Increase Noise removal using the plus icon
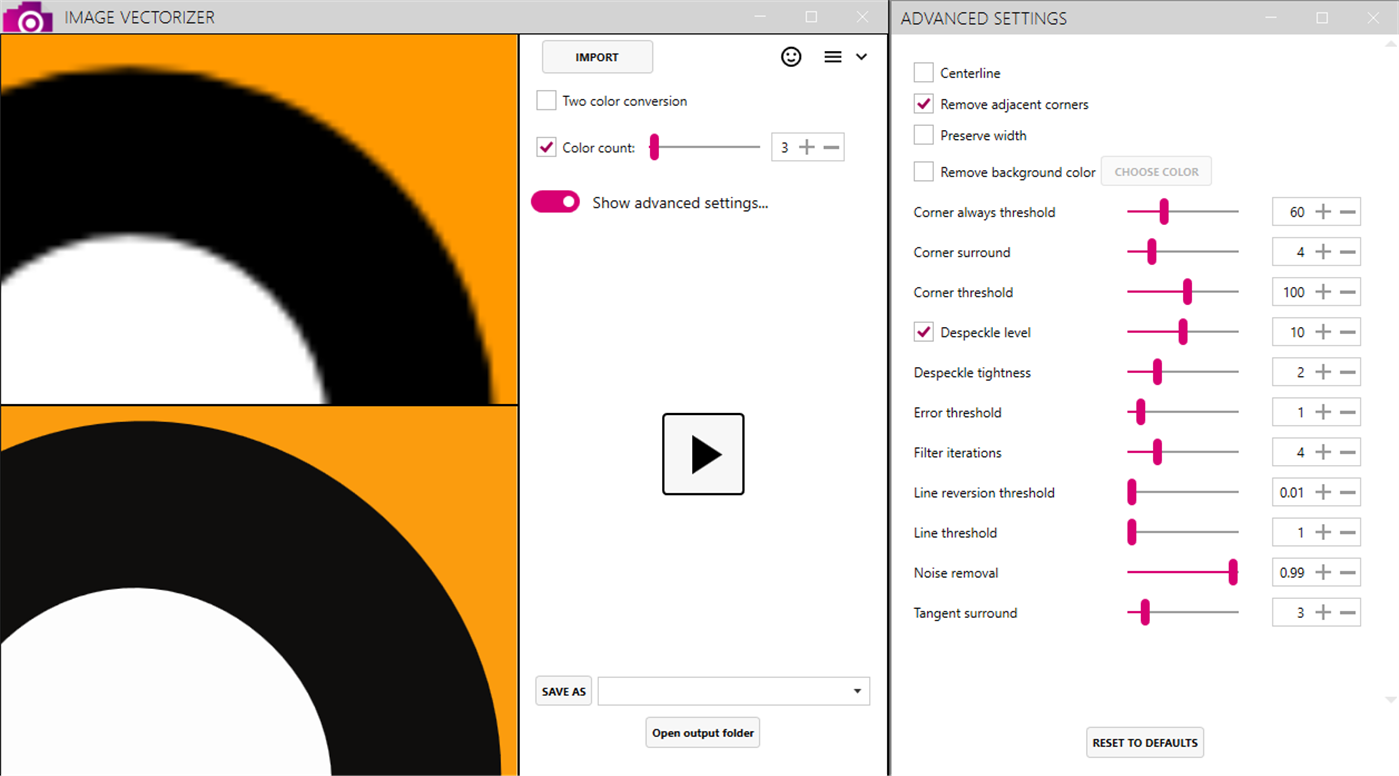The width and height of the screenshot is (1399, 776). (x=1321, y=571)
